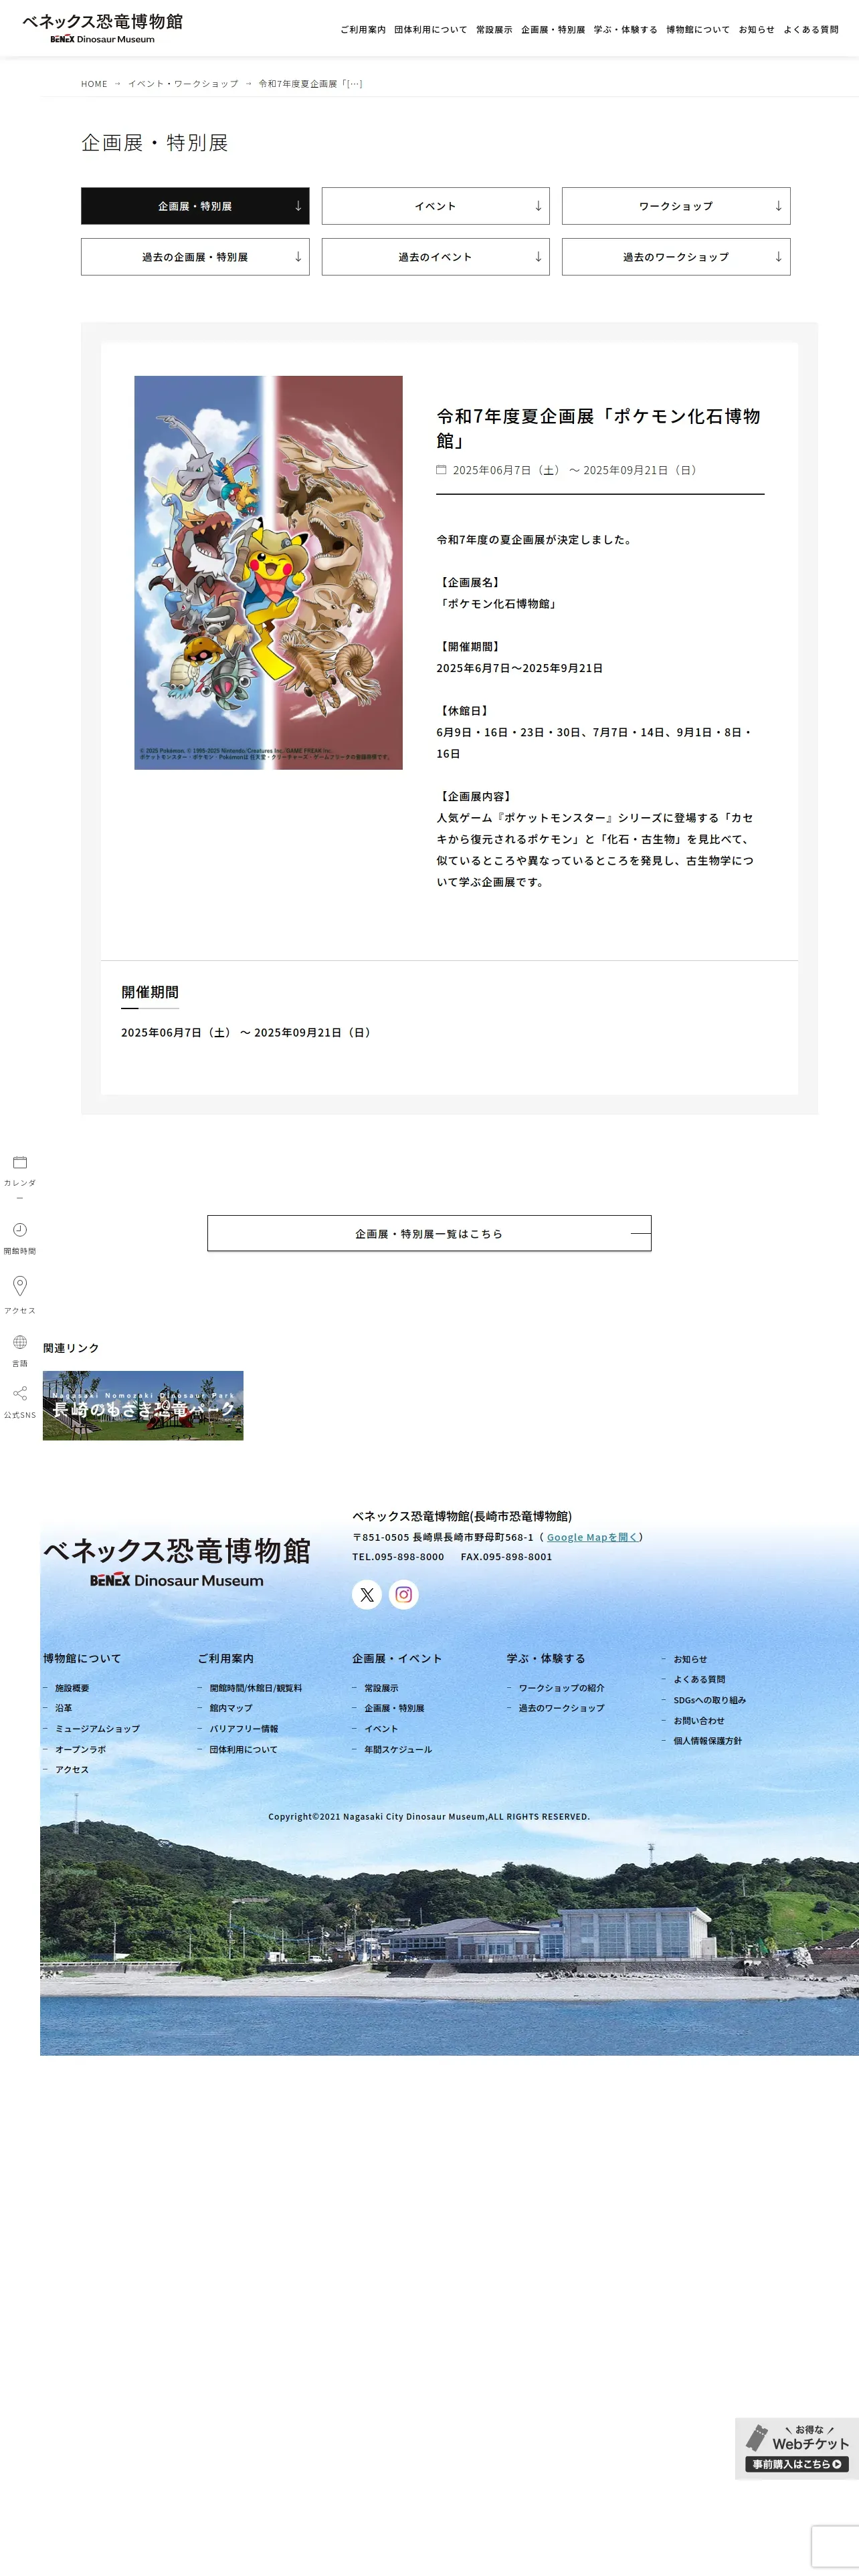The width and height of the screenshot is (859, 2576).
Task: Open the official SNS share icon
Action: click(19, 1393)
